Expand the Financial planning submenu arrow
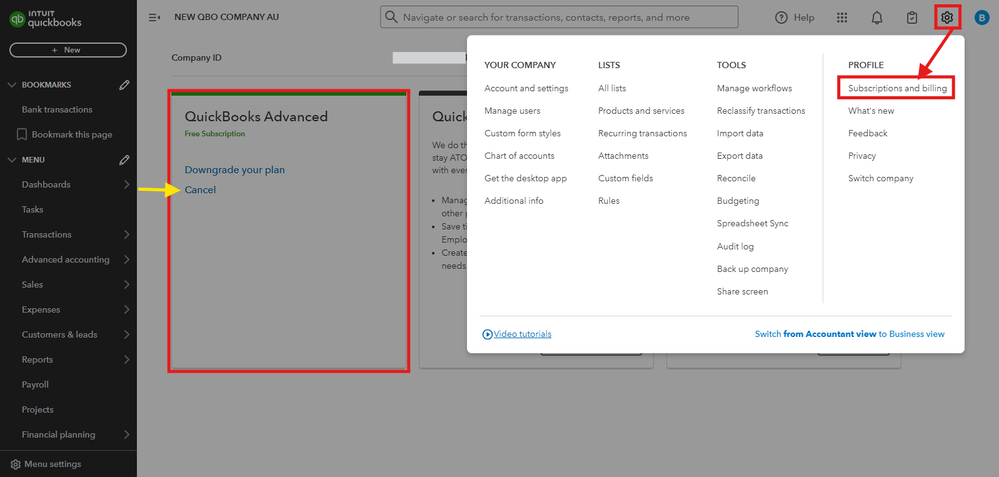This screenshot has height=477, width=999. click(x=126, y=435)
